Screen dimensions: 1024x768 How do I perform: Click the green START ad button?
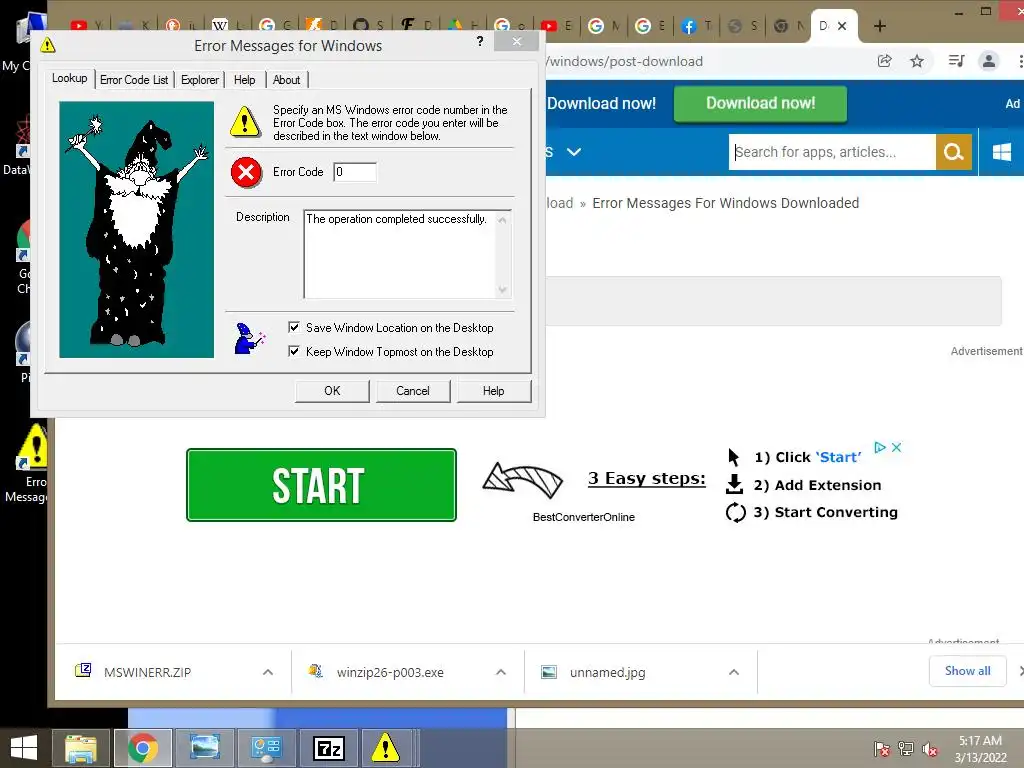click(x=321, y=485)
